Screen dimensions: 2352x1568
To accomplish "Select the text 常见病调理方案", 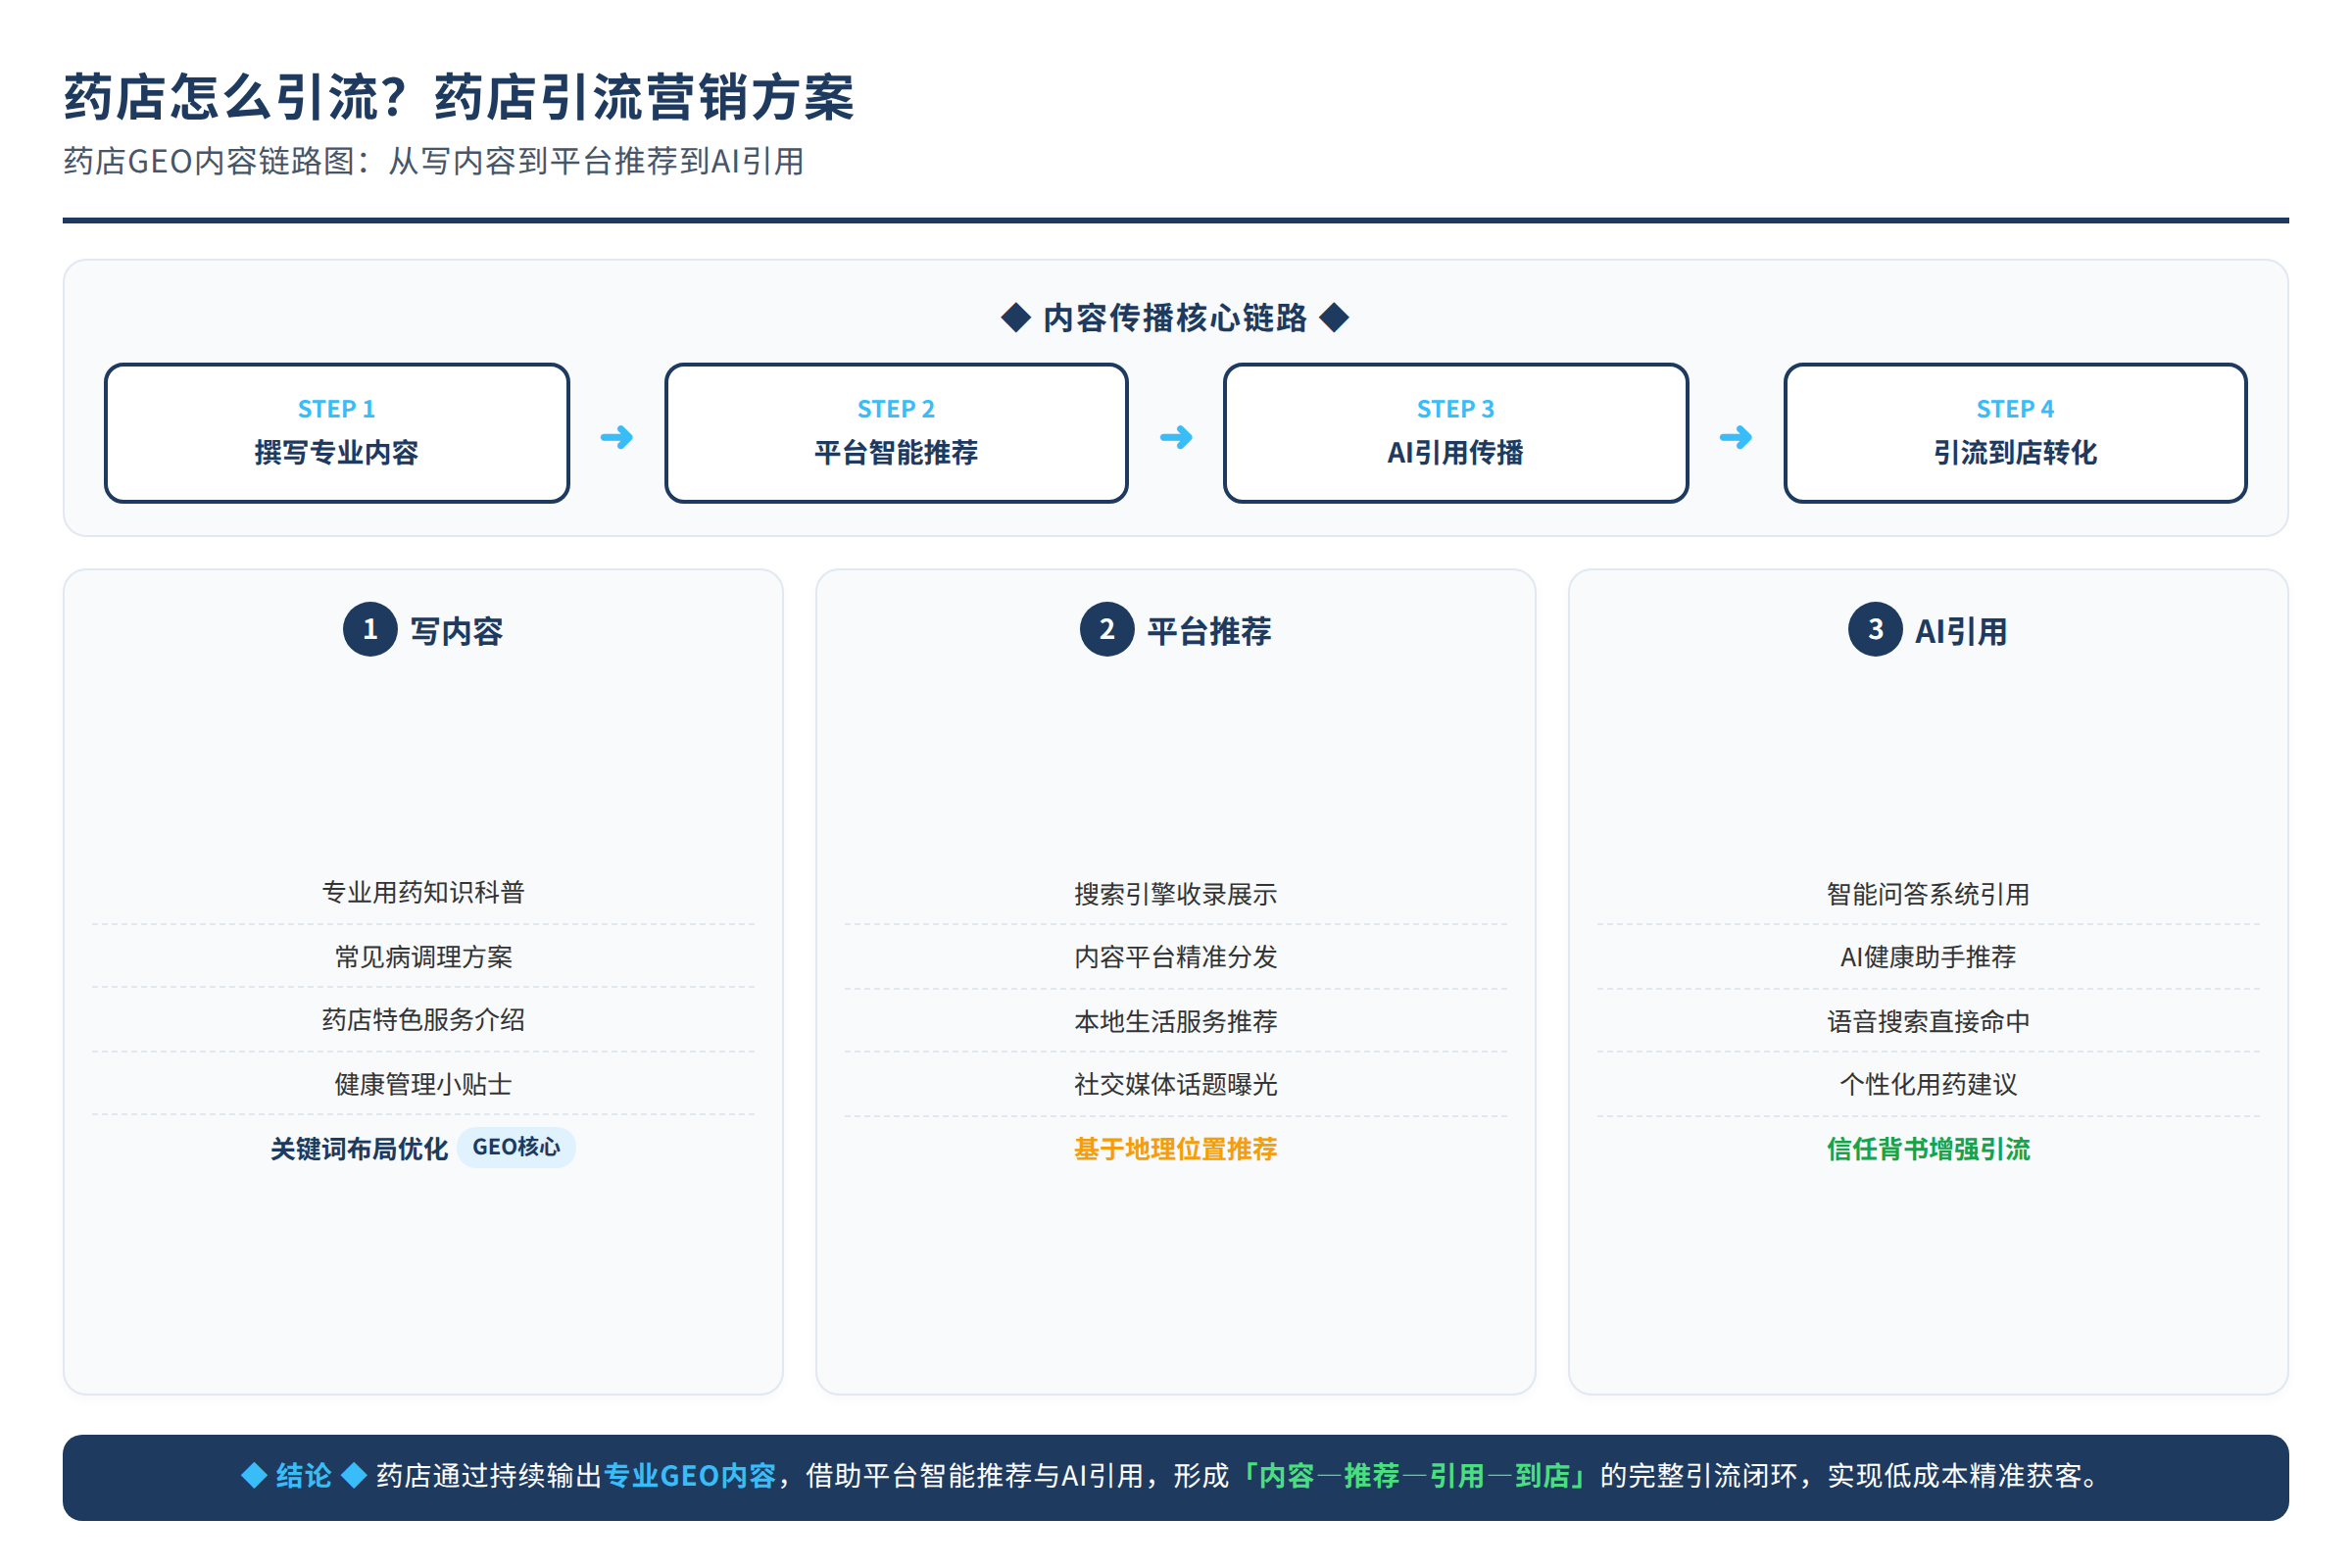I will [423, 957].
